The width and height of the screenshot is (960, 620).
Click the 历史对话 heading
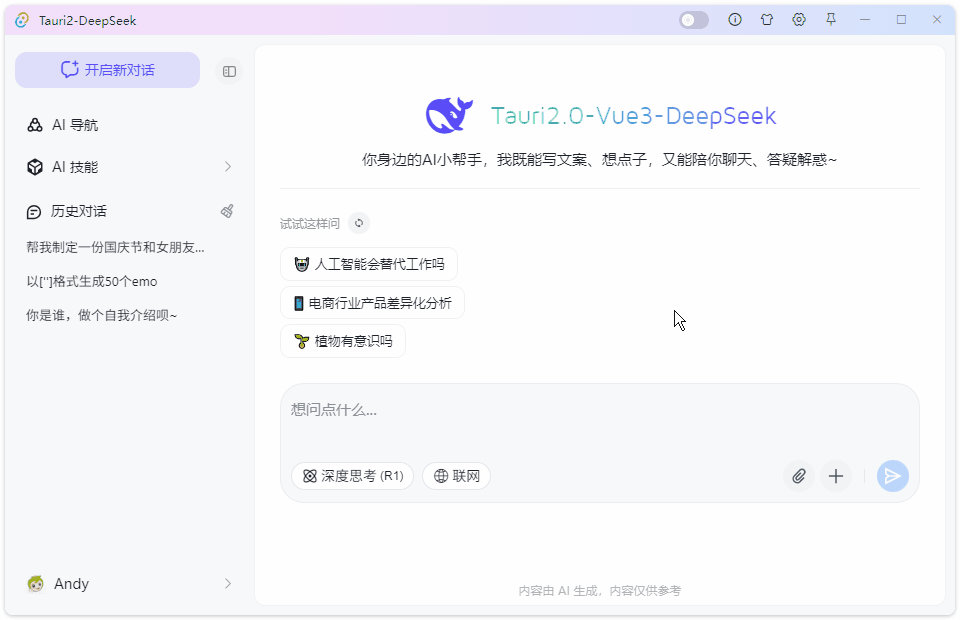tap(78, 211)
